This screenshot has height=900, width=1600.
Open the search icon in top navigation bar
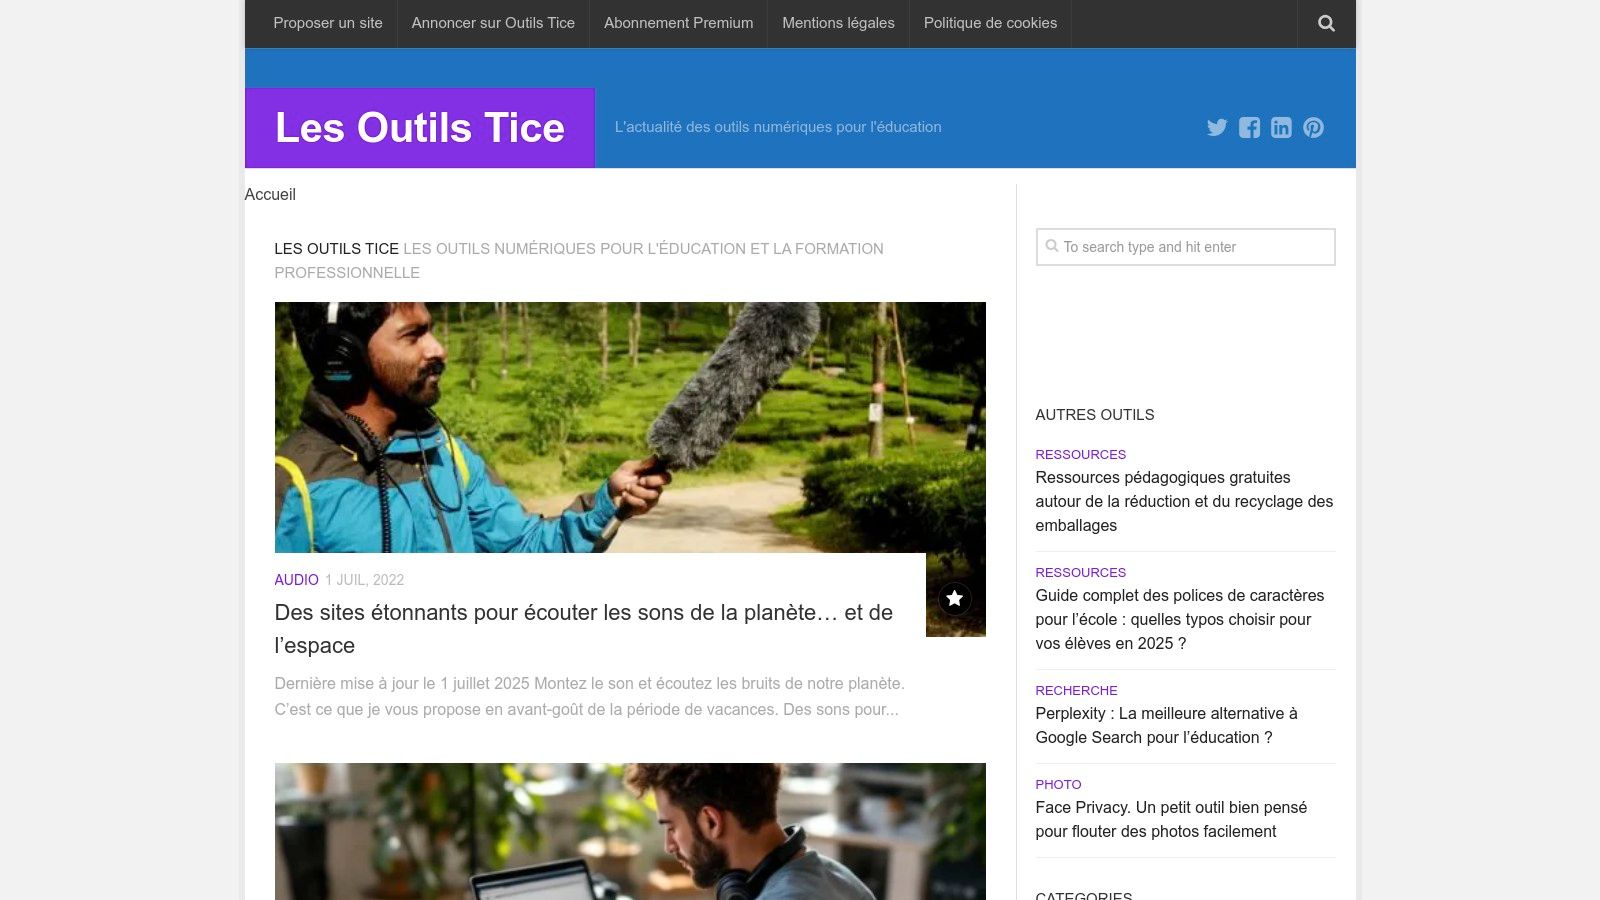(x=1326, y=23)
